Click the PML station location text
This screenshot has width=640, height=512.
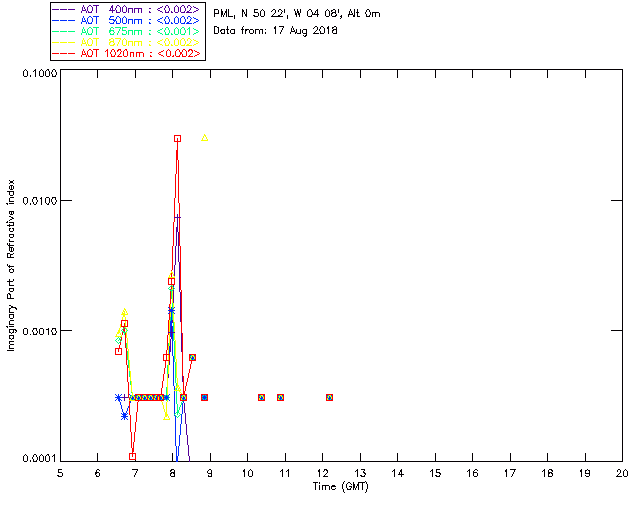pyautogui.click(x=297, y=14)
